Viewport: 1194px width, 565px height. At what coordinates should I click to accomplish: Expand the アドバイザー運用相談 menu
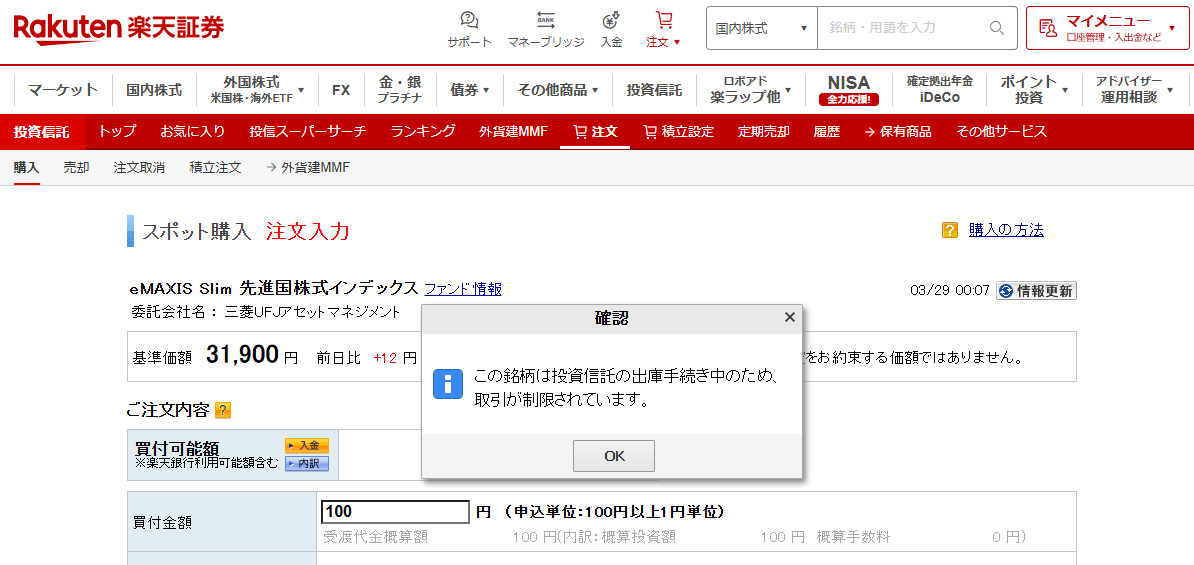pos(1134,90)
